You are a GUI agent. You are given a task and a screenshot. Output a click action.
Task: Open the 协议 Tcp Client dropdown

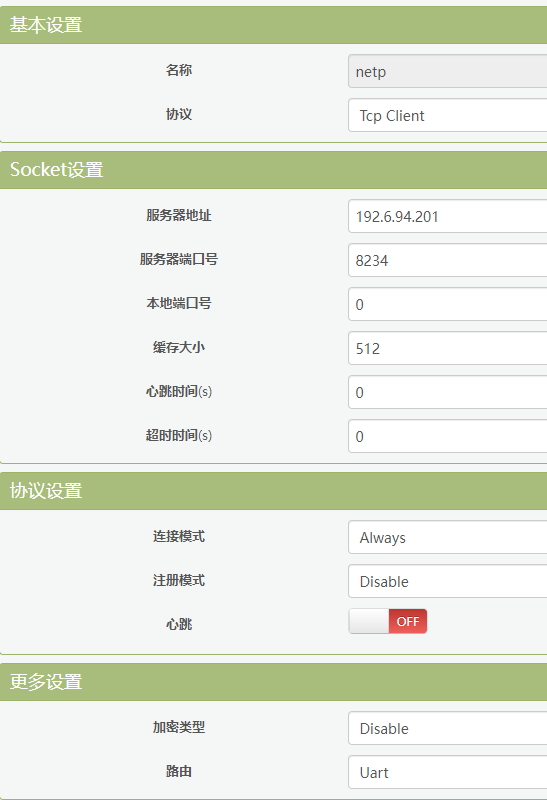click(447, 115)
